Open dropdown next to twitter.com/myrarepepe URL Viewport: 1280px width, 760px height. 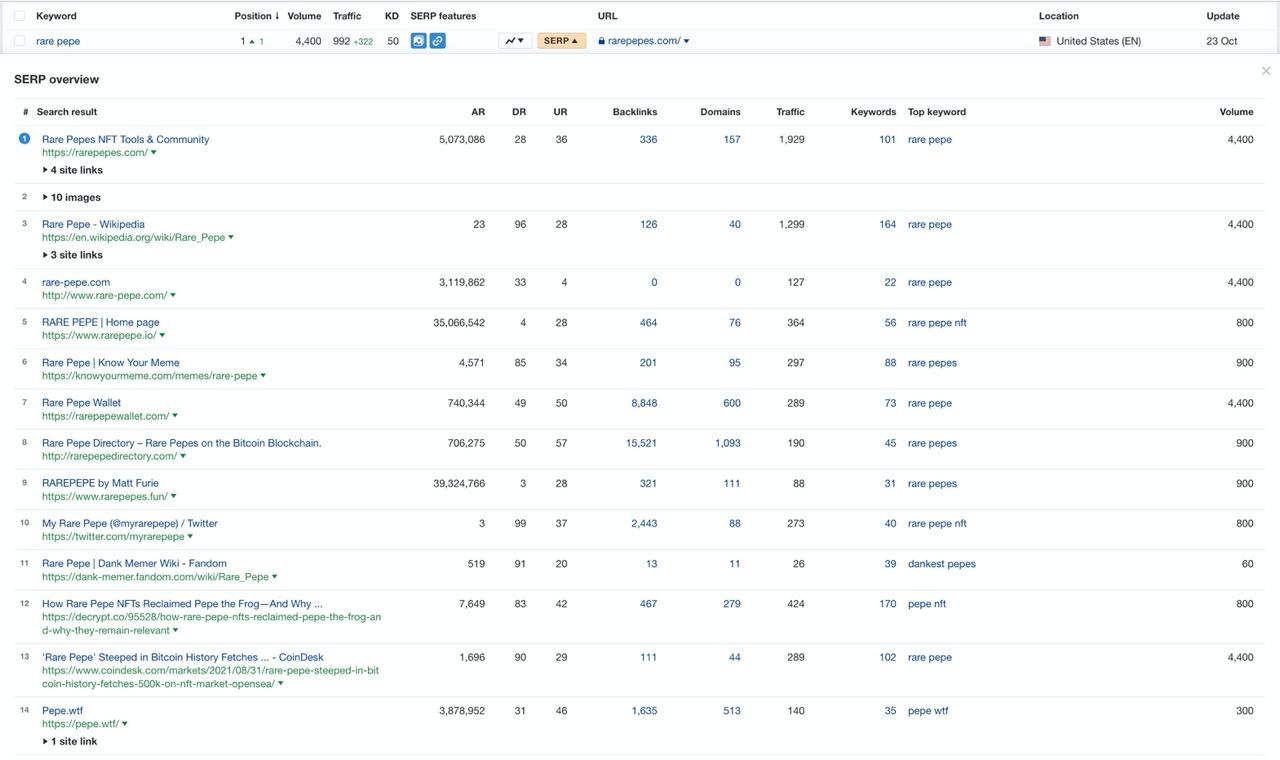(x=190, y=537)
